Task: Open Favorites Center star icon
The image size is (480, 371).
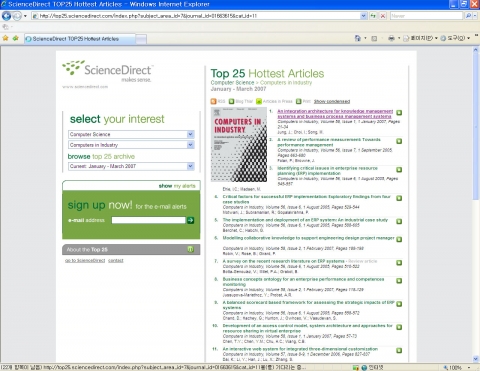Action: (x=6, y=38)
